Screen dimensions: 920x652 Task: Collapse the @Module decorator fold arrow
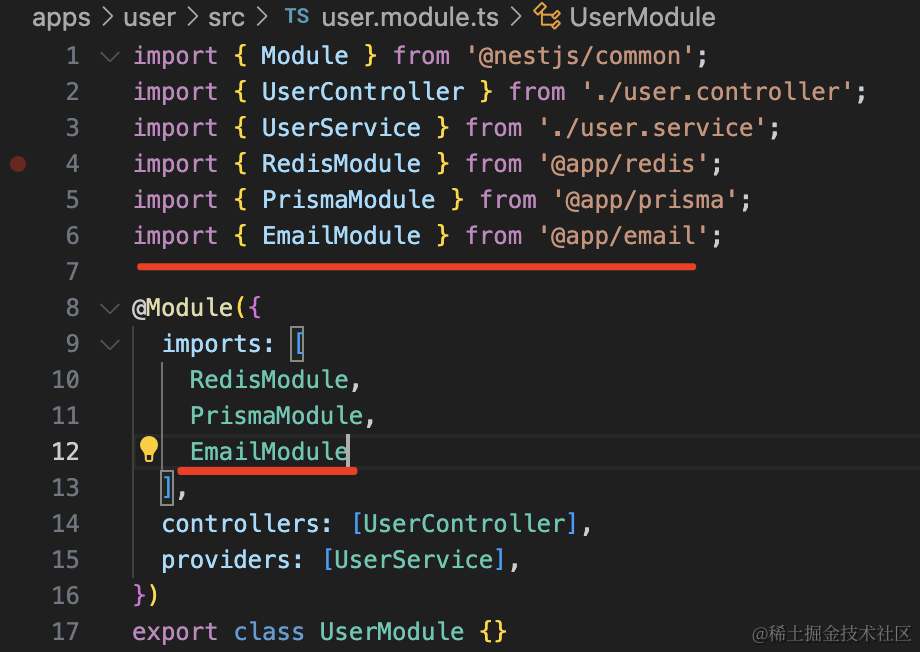click(109, 308)
